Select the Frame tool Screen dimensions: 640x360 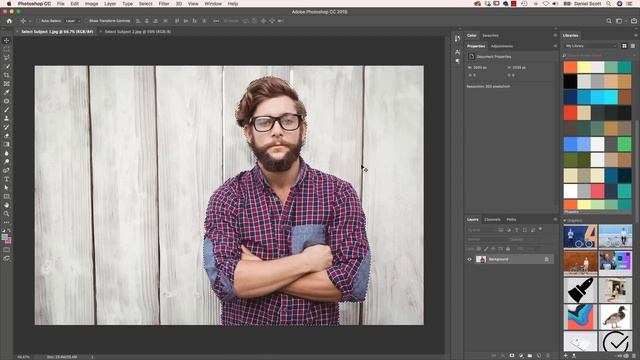[7, 84]
